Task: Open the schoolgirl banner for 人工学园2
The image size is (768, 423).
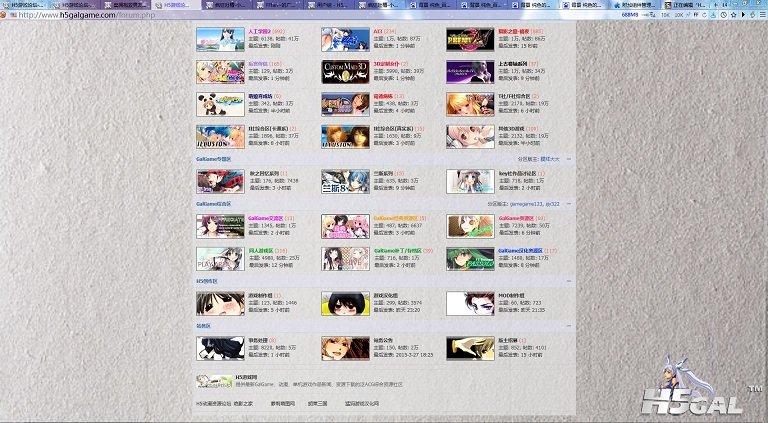Action: (x=220, y=39)
